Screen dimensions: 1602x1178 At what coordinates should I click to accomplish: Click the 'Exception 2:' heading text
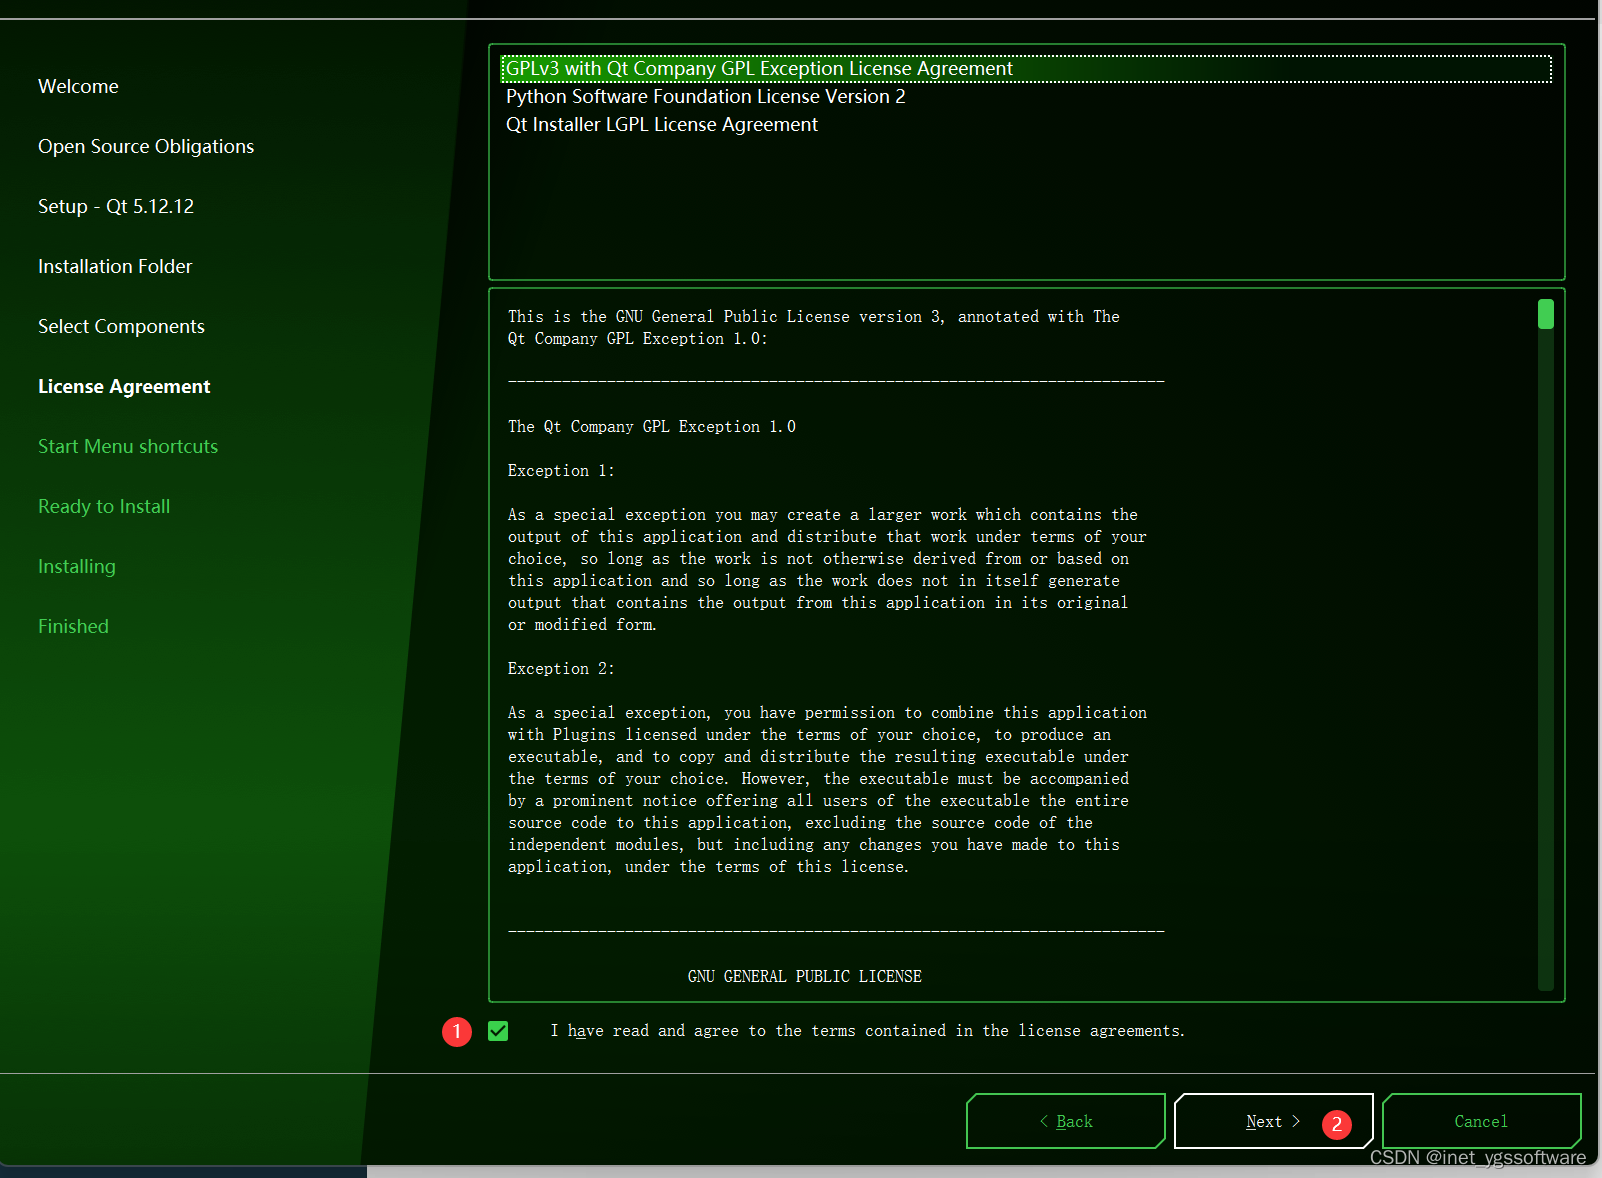(x=561, y=669)
